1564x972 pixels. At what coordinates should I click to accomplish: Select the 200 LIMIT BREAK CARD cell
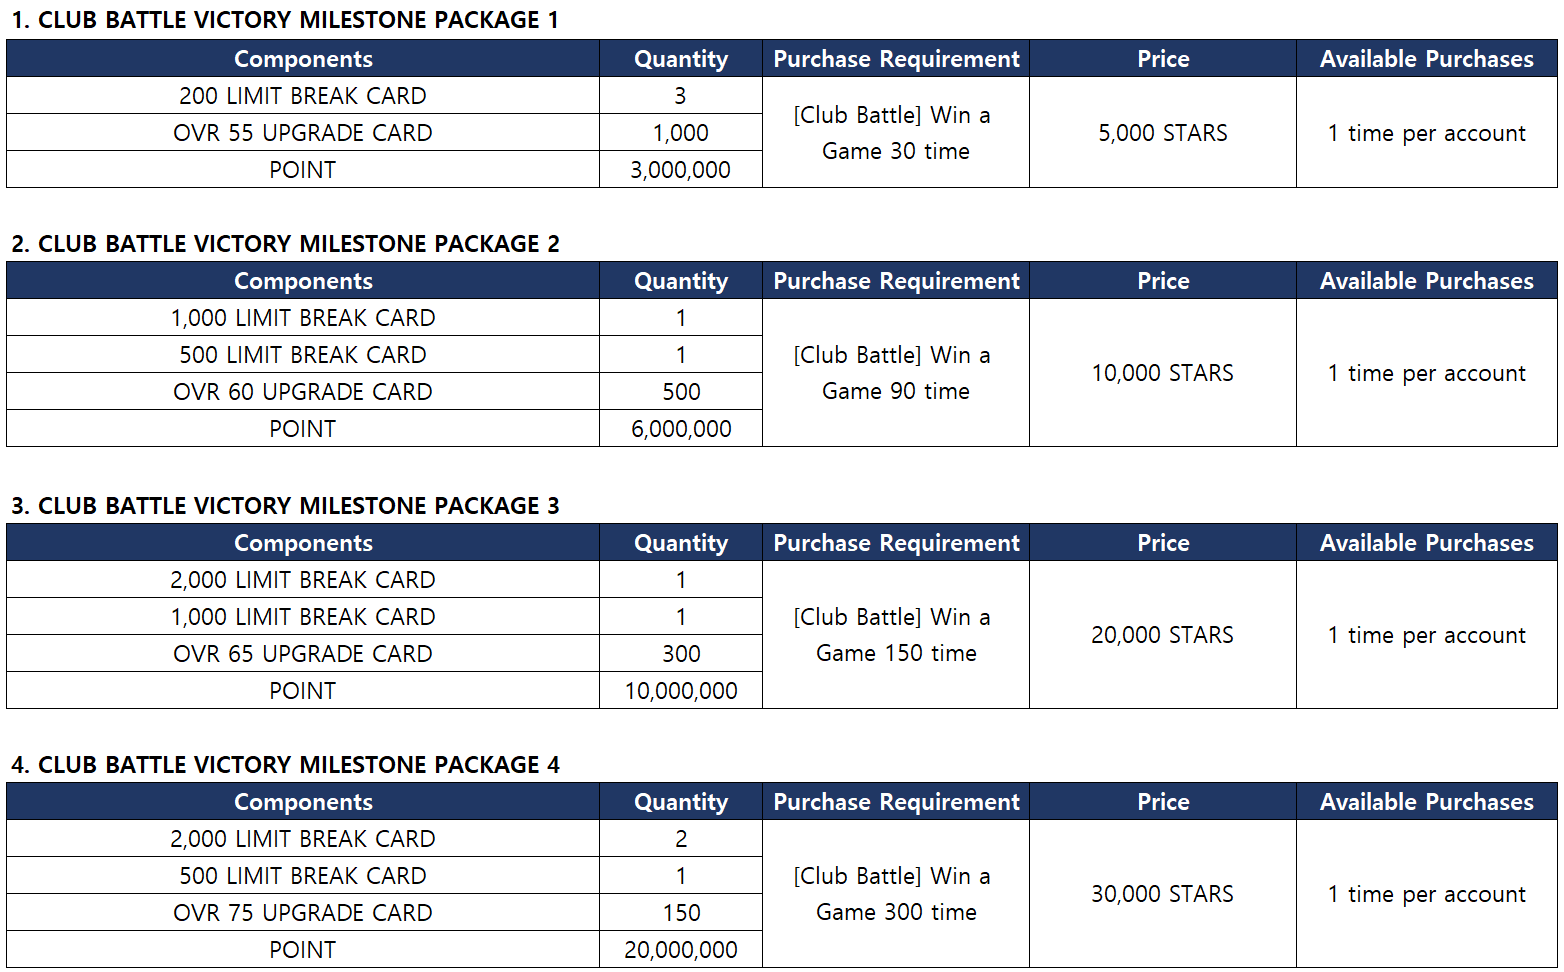pyautogui.click(x=302, y=96)
